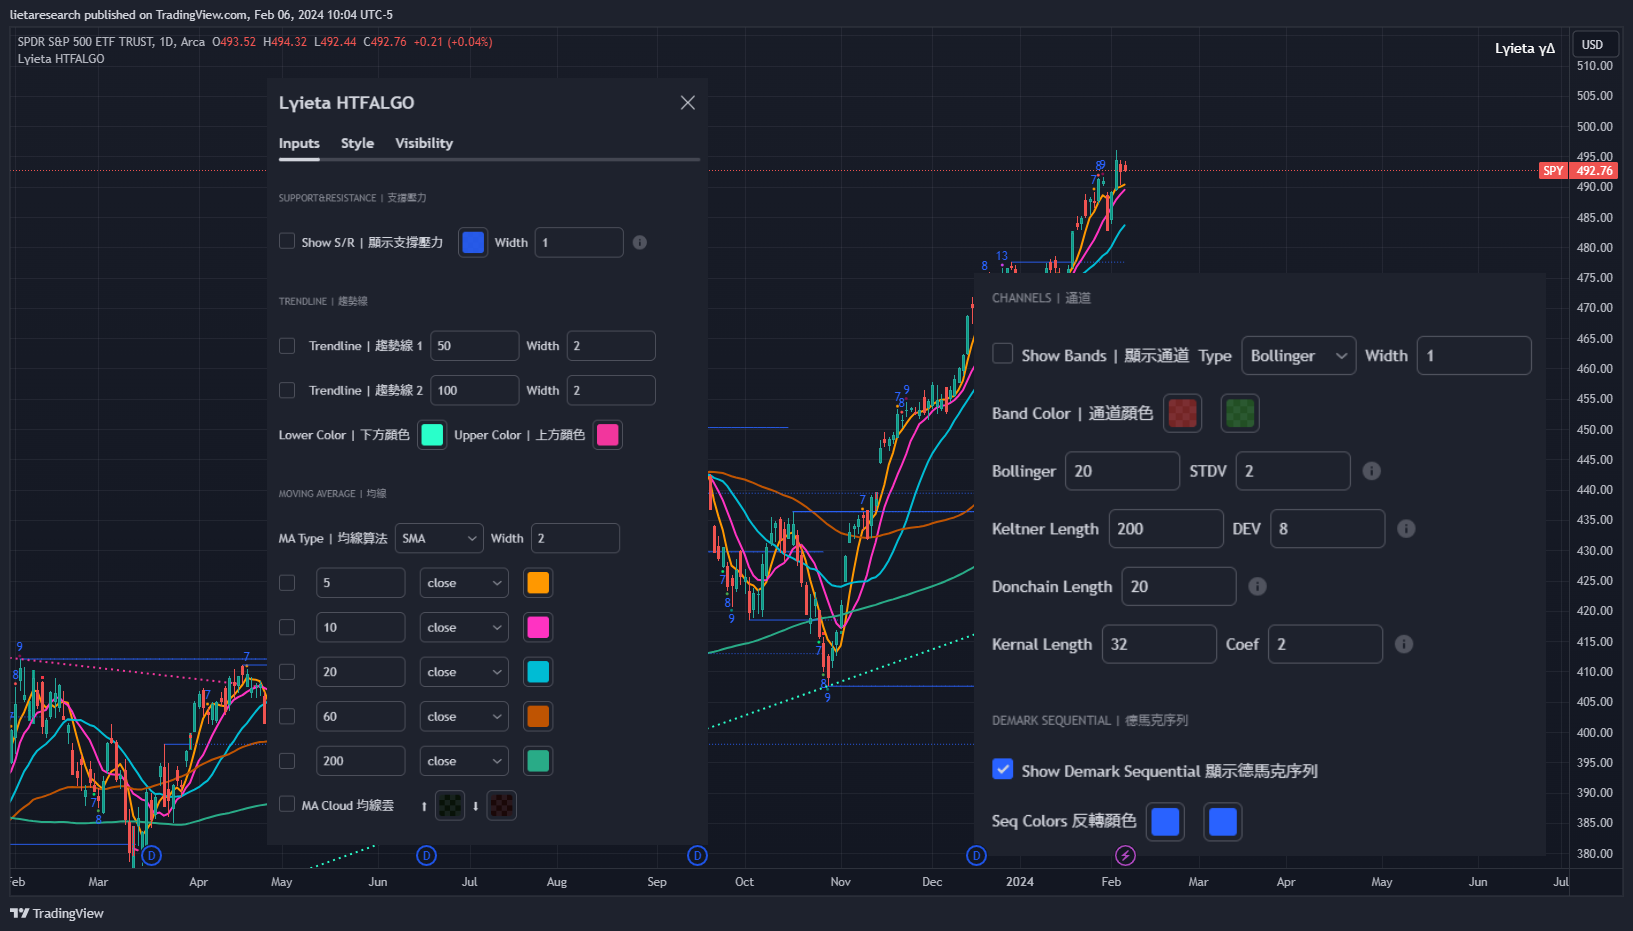This screenshot has width=1633, height=931.
Task: Click the info icon next to Keltner DEV
Action: pyautogui.click(x=1406, y=529)
